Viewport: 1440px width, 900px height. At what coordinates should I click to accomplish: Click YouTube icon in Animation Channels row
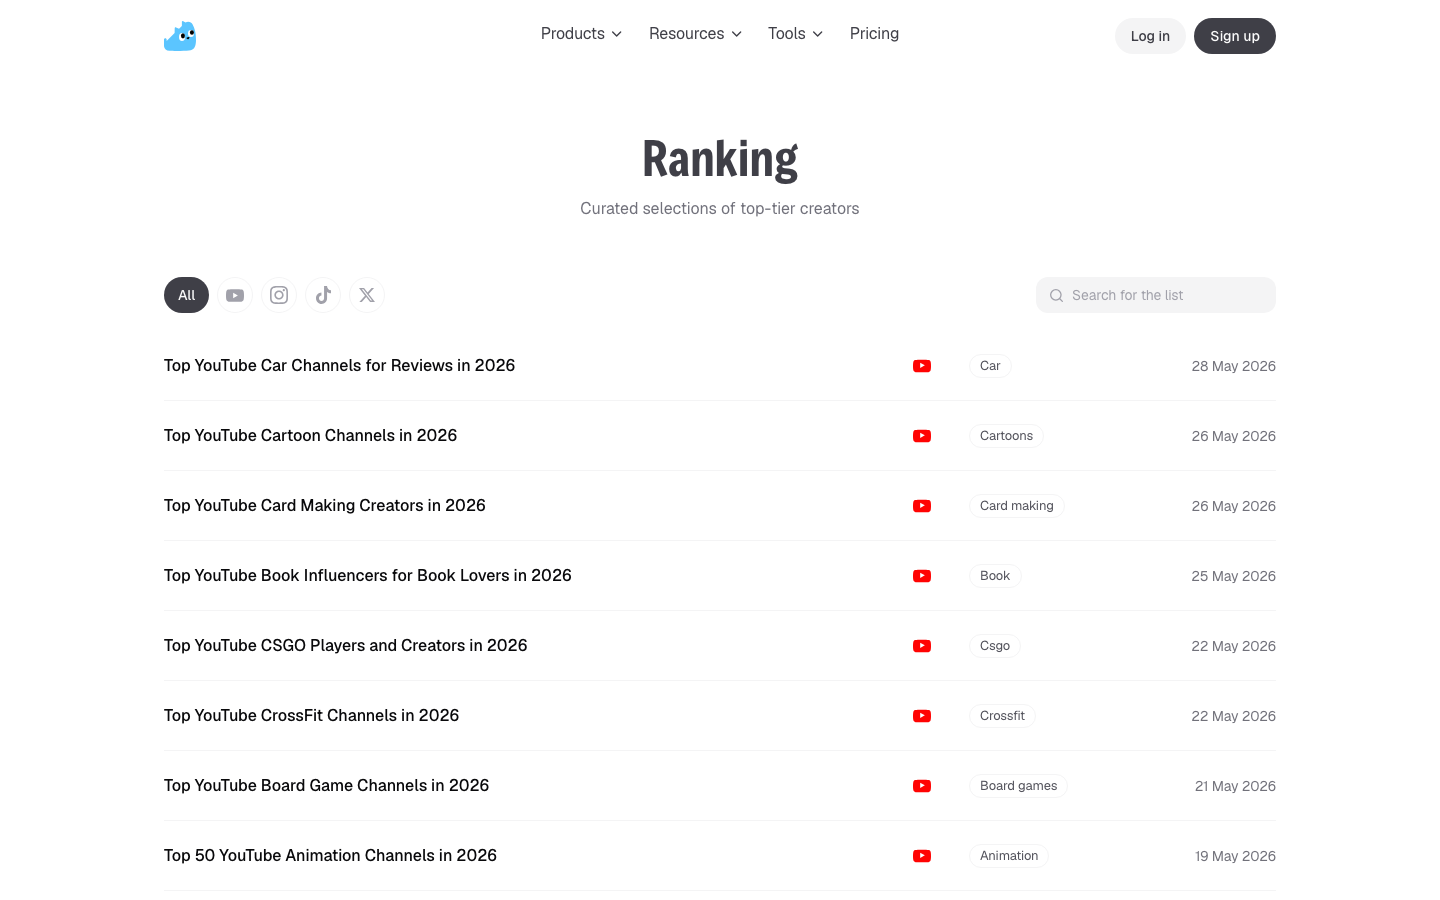point(922,856)
